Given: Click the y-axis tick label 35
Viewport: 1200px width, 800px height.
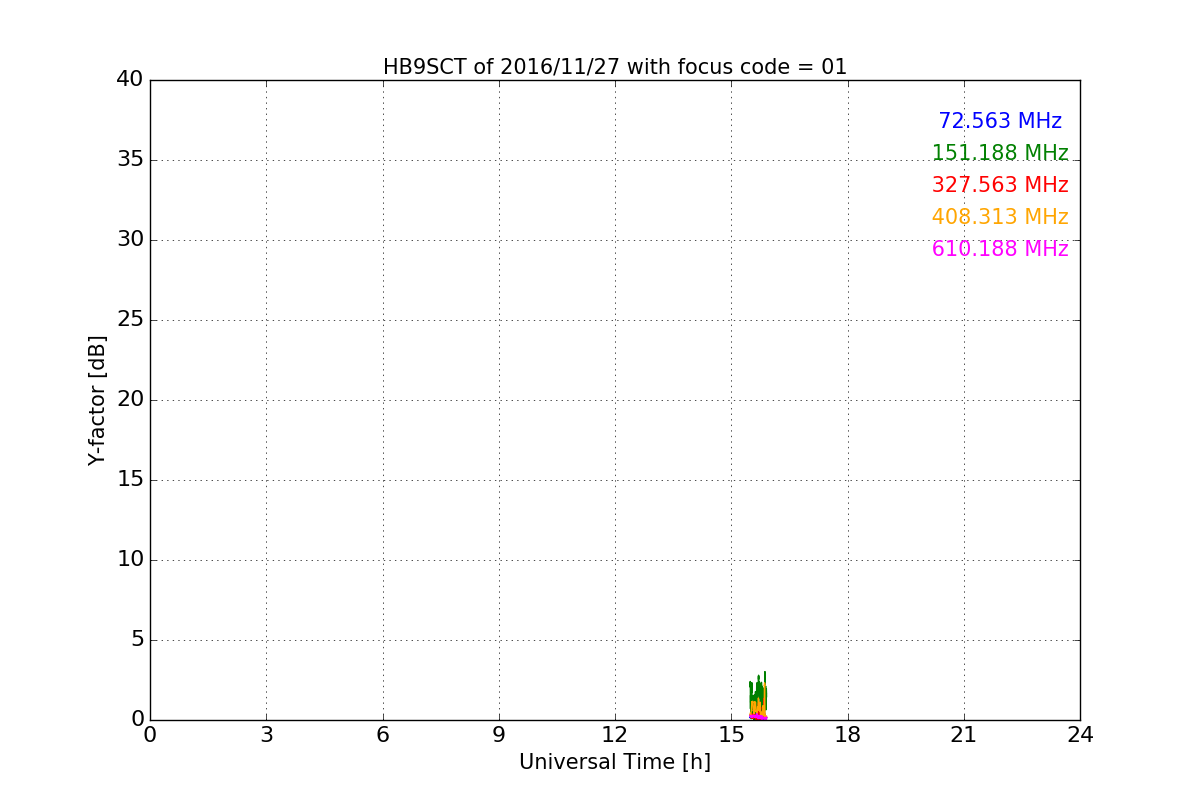Looking at the screenshot, I should click(x=130, y=159).
